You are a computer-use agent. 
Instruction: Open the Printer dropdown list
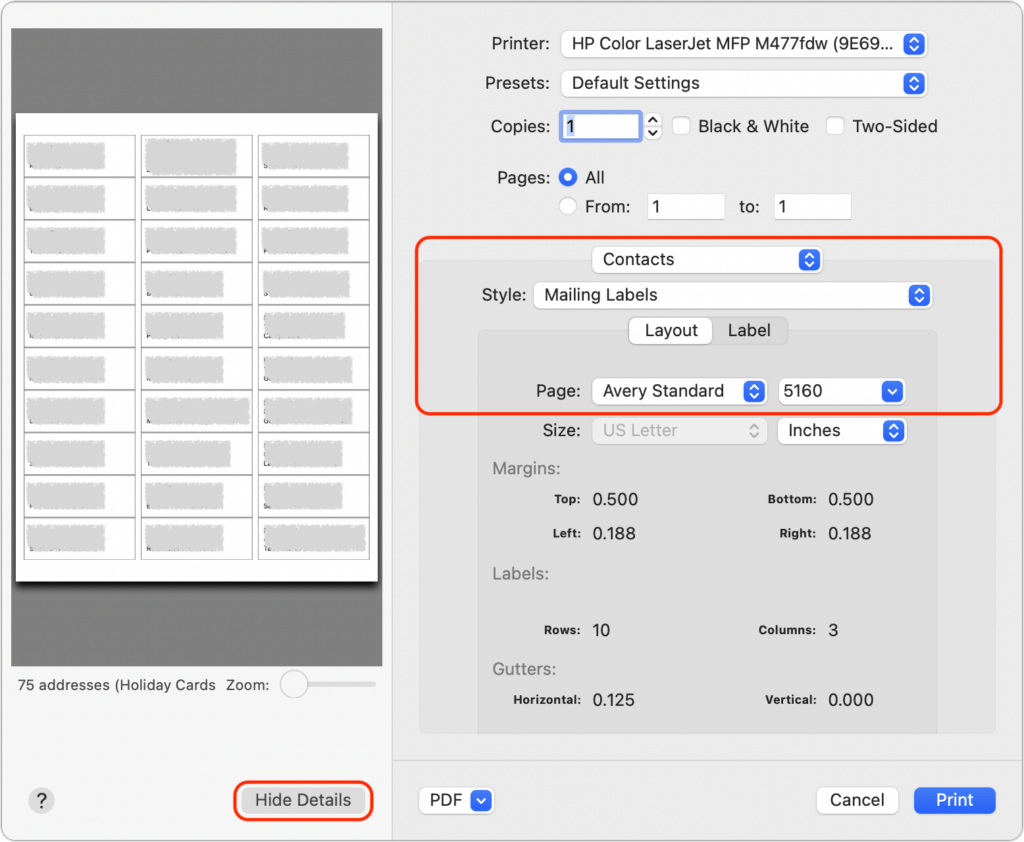743,44
